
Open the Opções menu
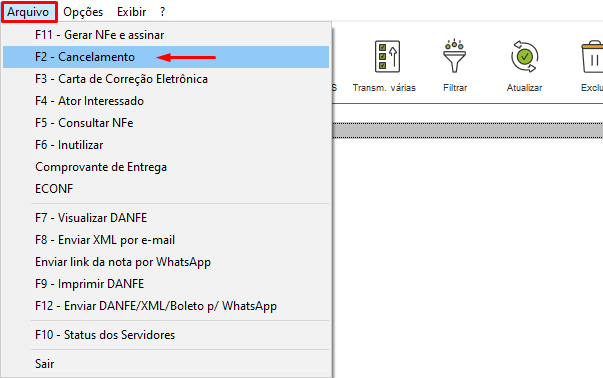click(83, 12)
